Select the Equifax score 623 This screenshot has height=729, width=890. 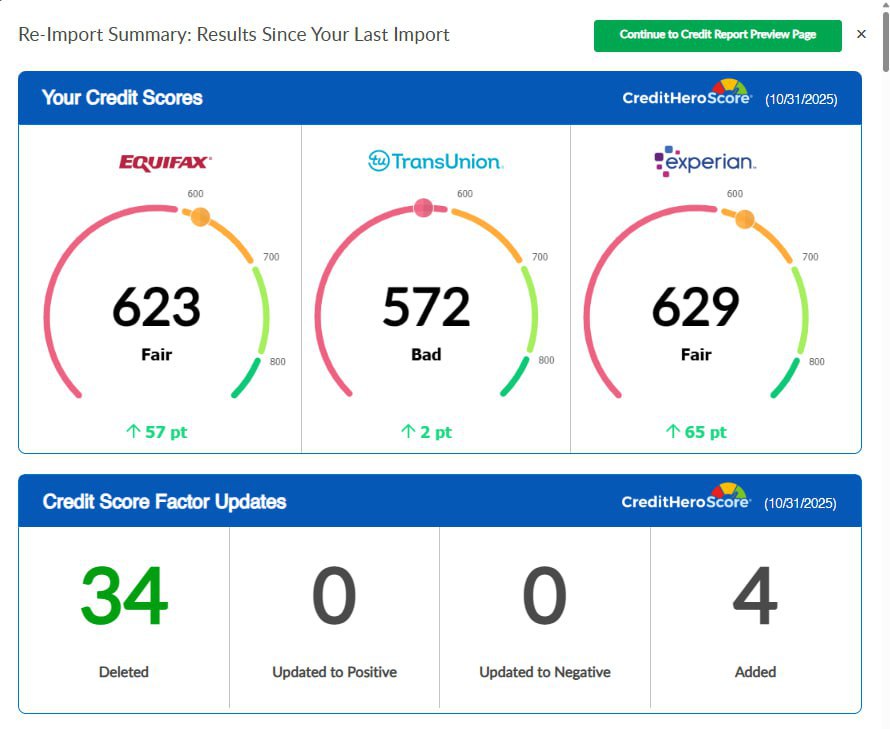coord(157,307)
